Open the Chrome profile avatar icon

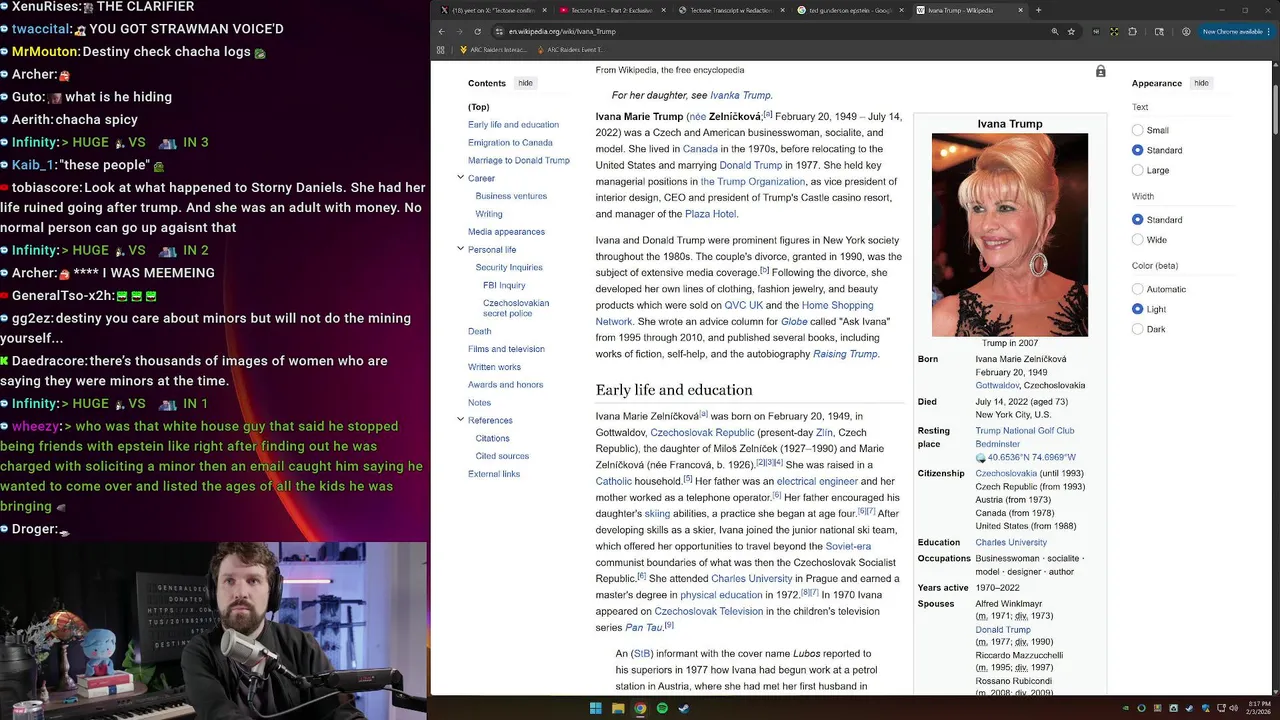coord(1186,31)
